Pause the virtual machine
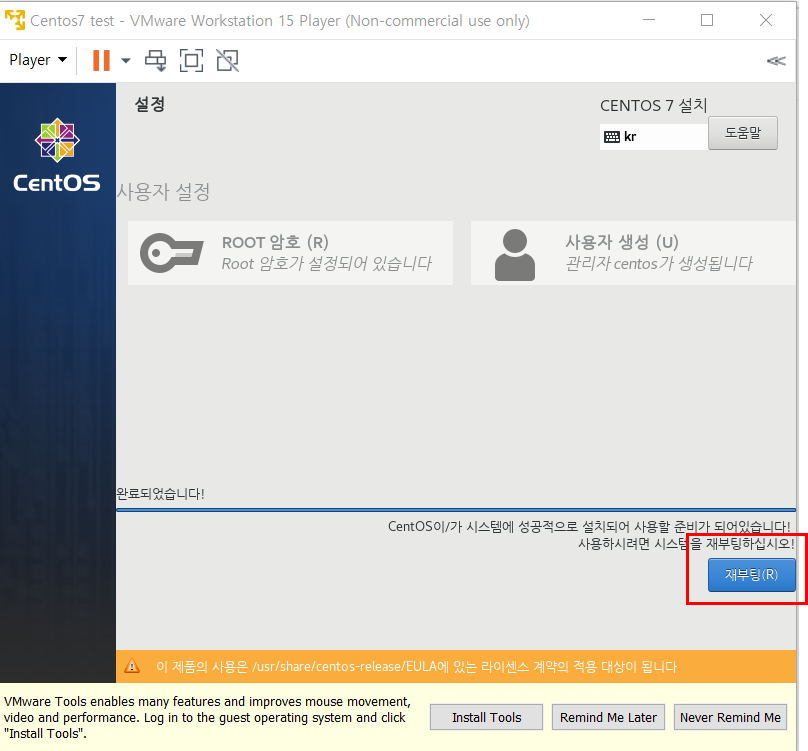This screenshot has width=808, height=751. coord(102,60)
